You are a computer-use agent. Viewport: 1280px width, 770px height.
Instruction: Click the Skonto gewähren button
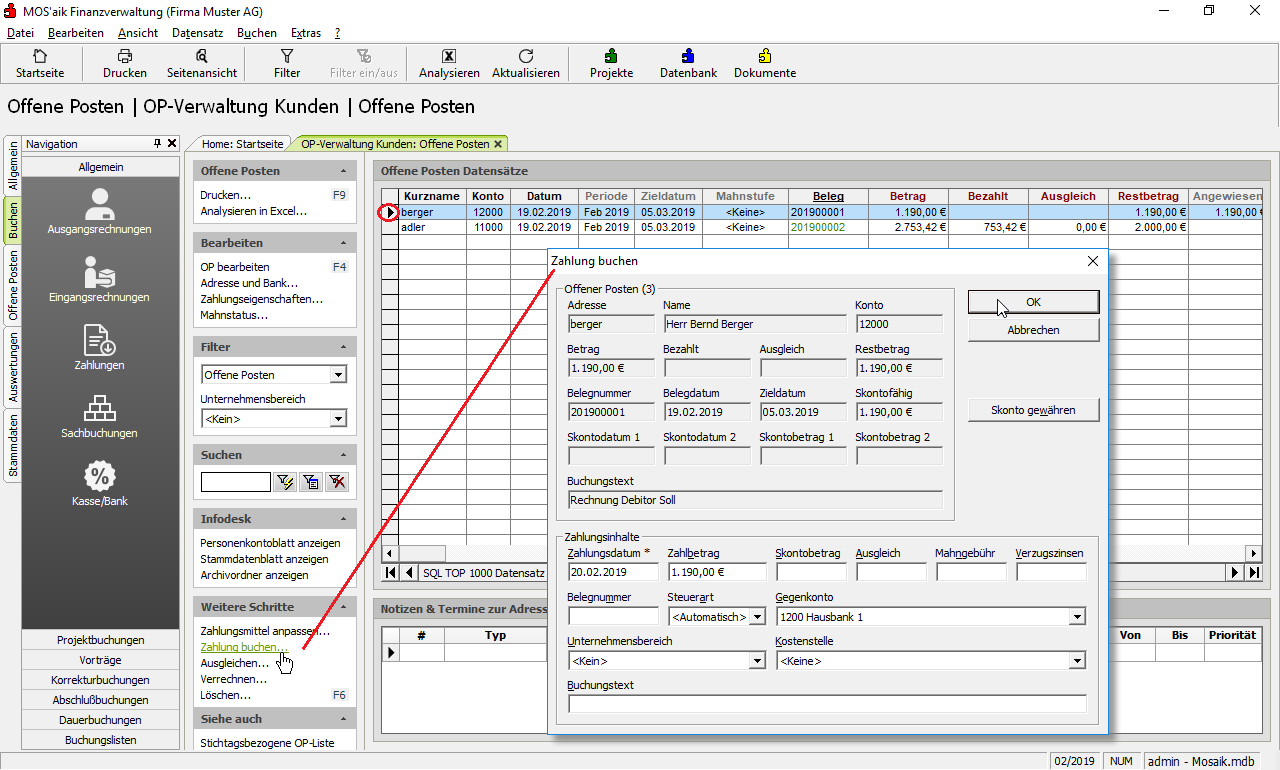pos(1033,410)
